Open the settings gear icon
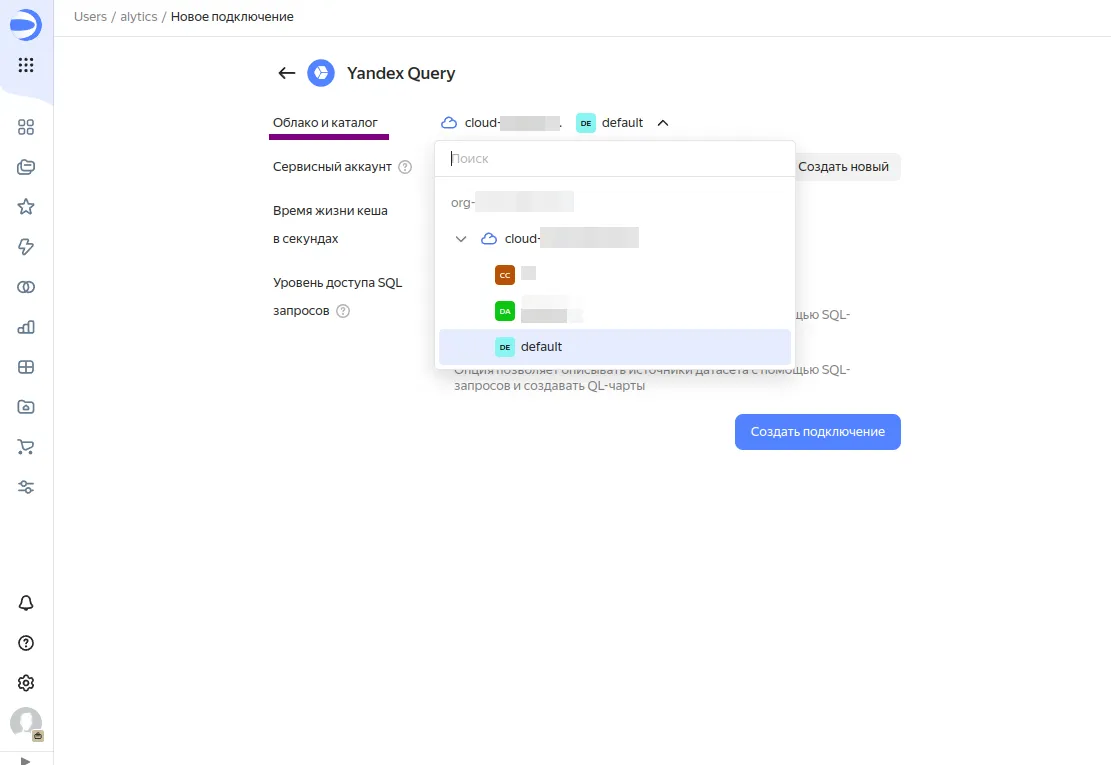The height and width of the screenshot is (765, 1111). click(x=26, y=683)
